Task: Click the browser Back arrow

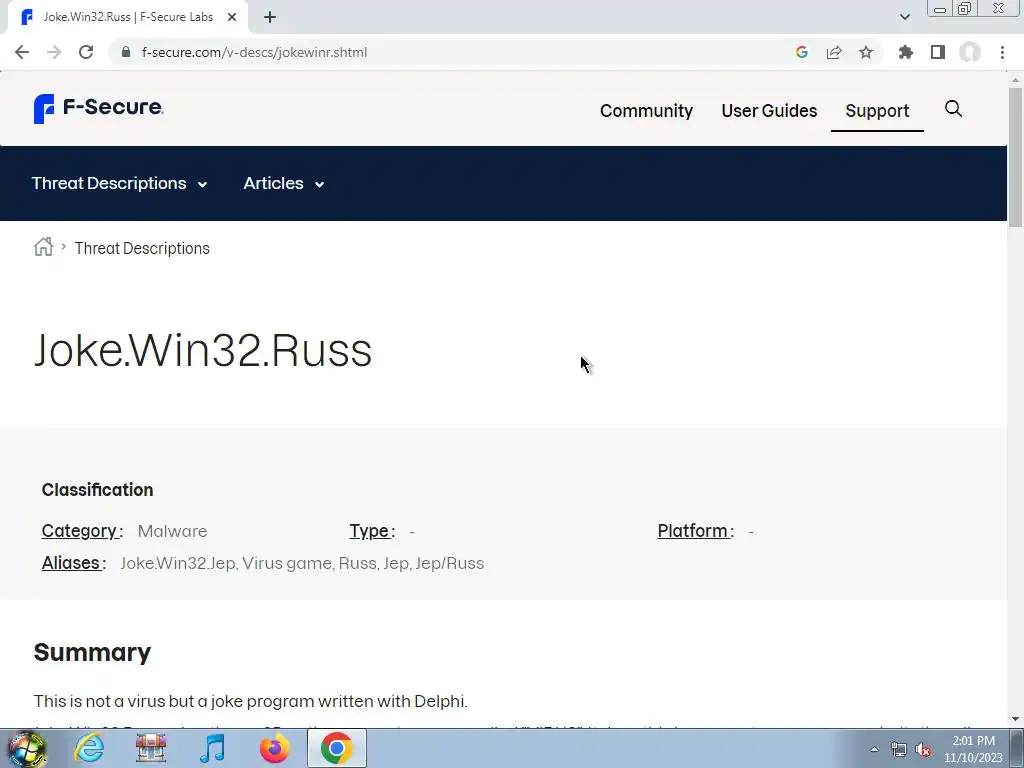Action: click(x=22, y=52)
